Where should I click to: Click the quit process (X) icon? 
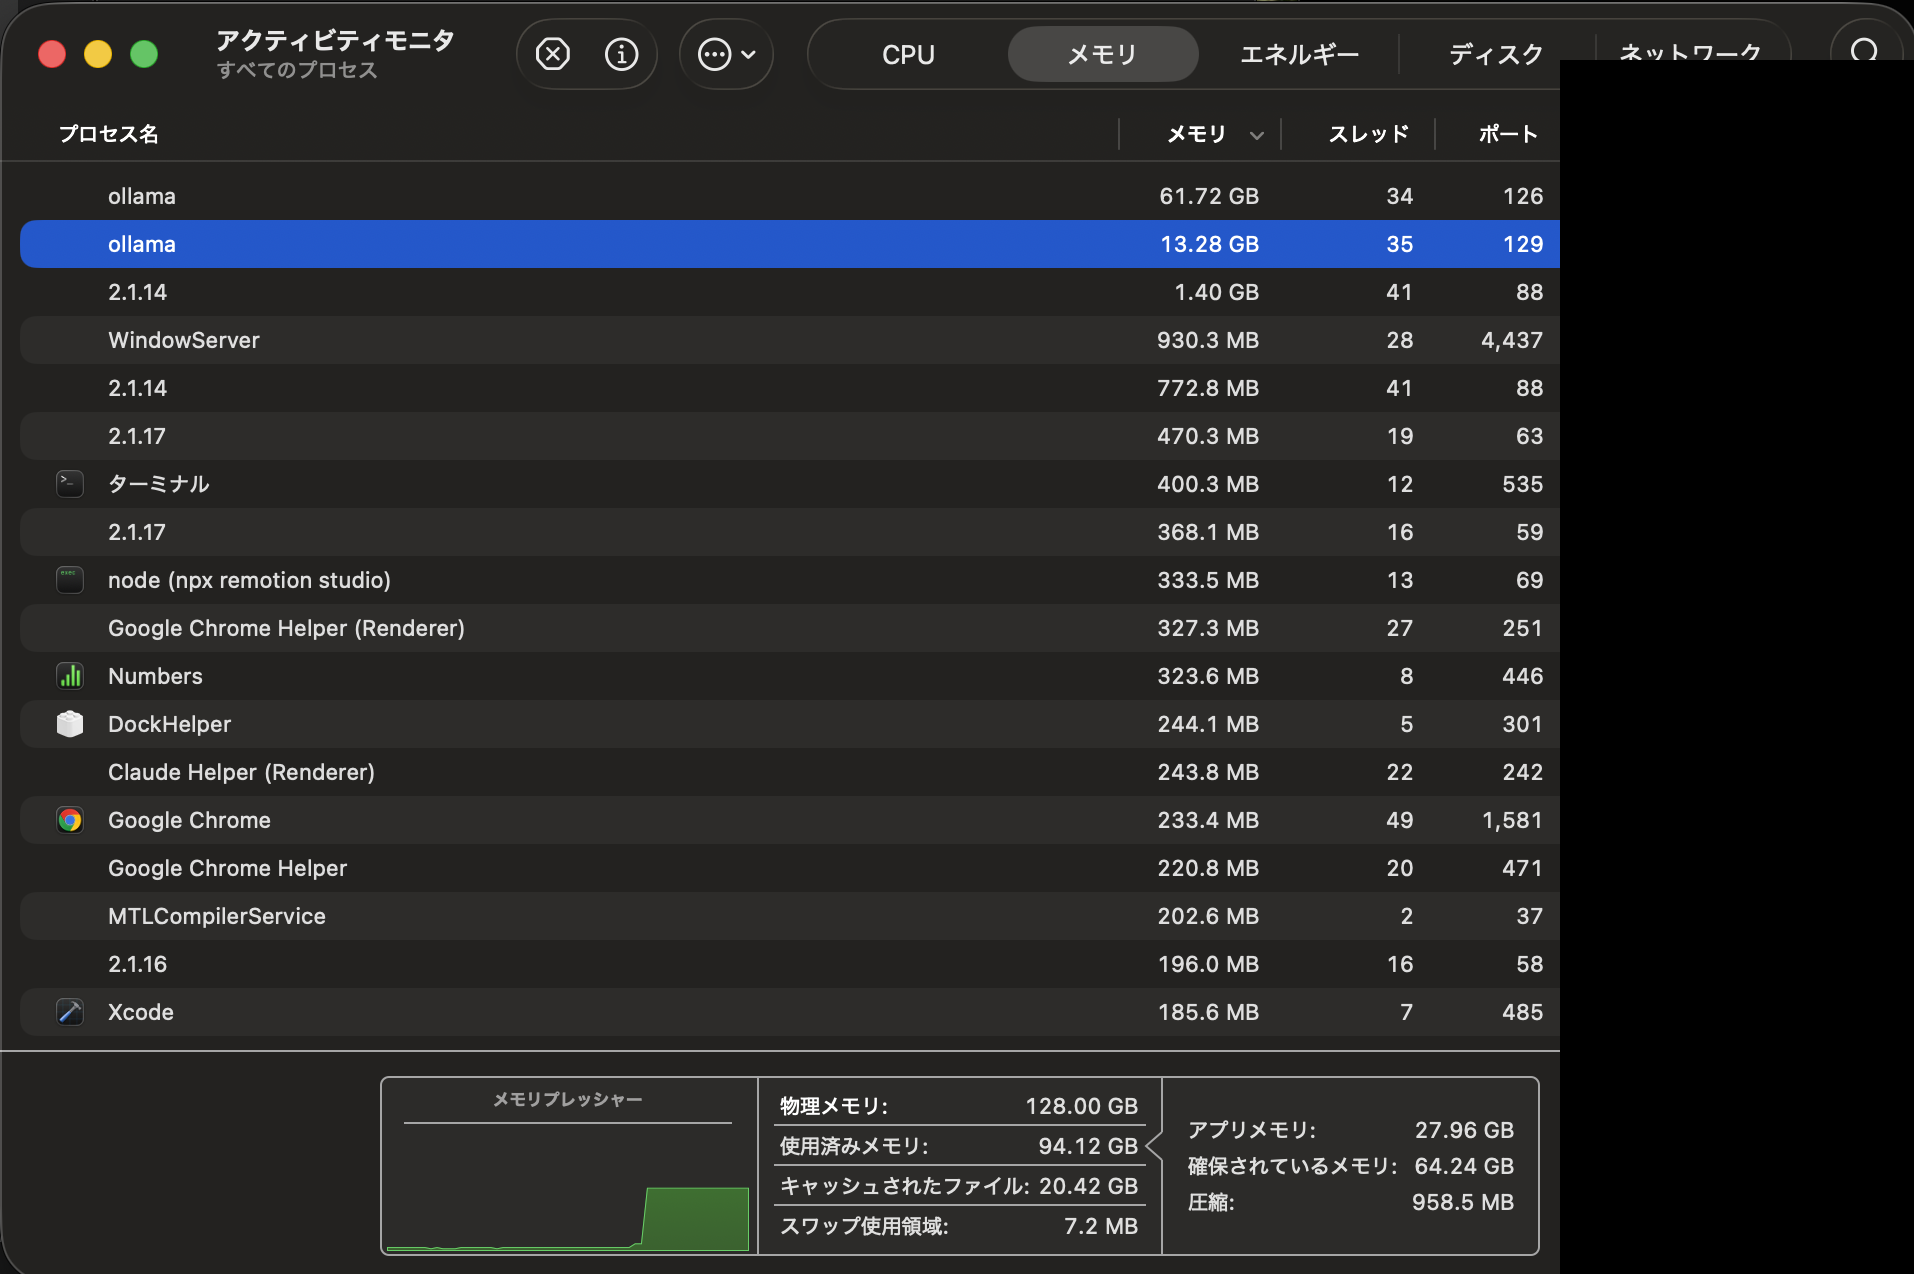[553, 54]
